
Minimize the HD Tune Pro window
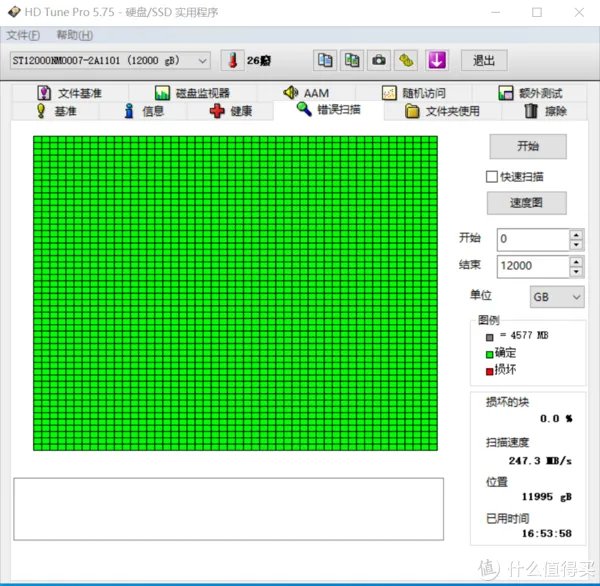click(496, 12)
